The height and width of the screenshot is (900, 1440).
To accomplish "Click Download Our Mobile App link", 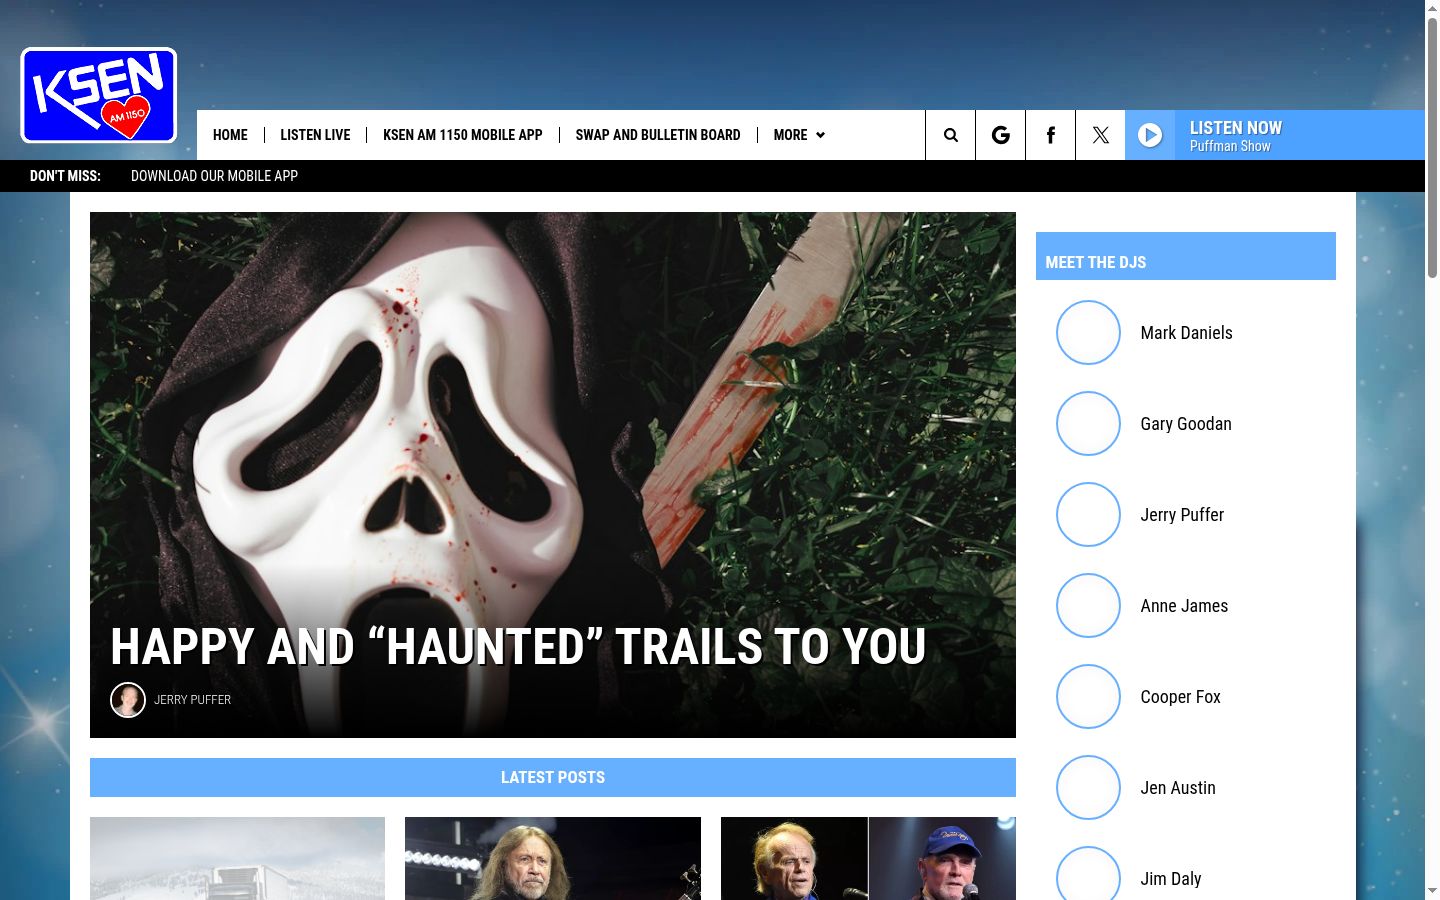I will (x=214, y=176).
